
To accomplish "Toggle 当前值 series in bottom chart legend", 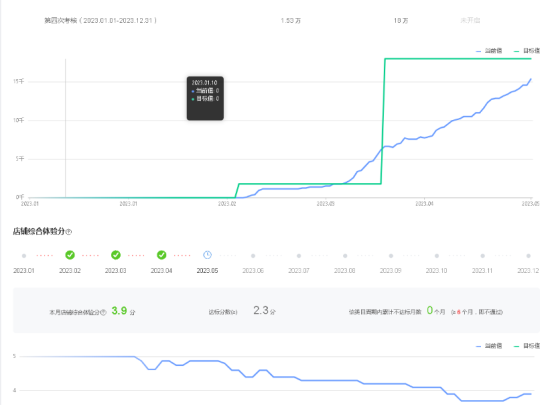I will [x=489, y=346].
